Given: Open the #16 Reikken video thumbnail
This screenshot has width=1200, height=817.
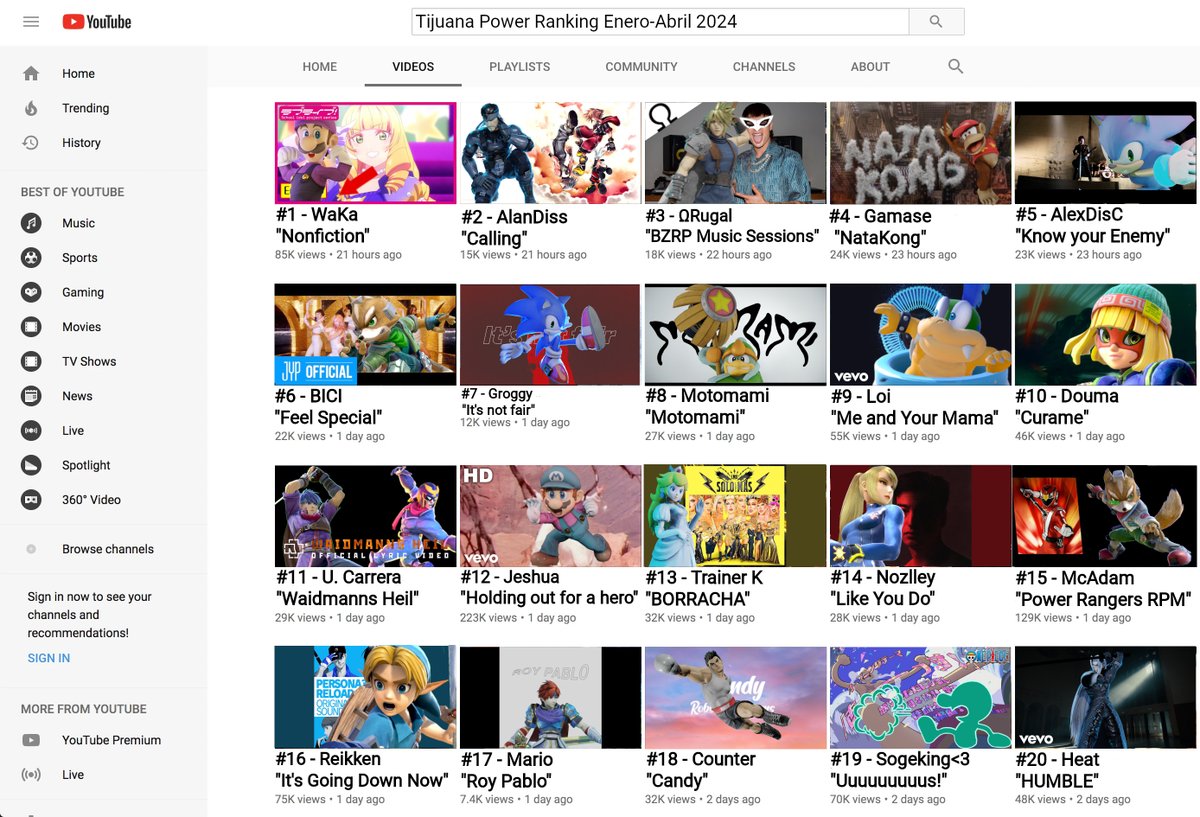Looking at the screenshot, I should coord(366,697).
